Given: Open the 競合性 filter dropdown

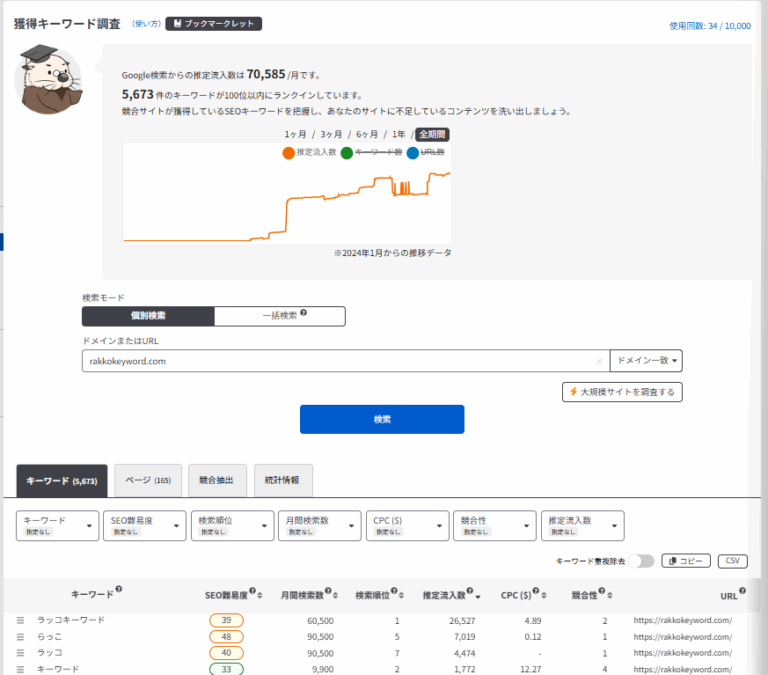Looking at the screenshot, I should pos(495,526).
